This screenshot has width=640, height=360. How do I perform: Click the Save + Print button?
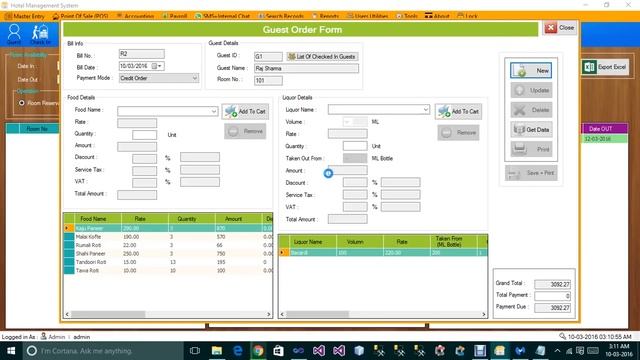point(531,173)
